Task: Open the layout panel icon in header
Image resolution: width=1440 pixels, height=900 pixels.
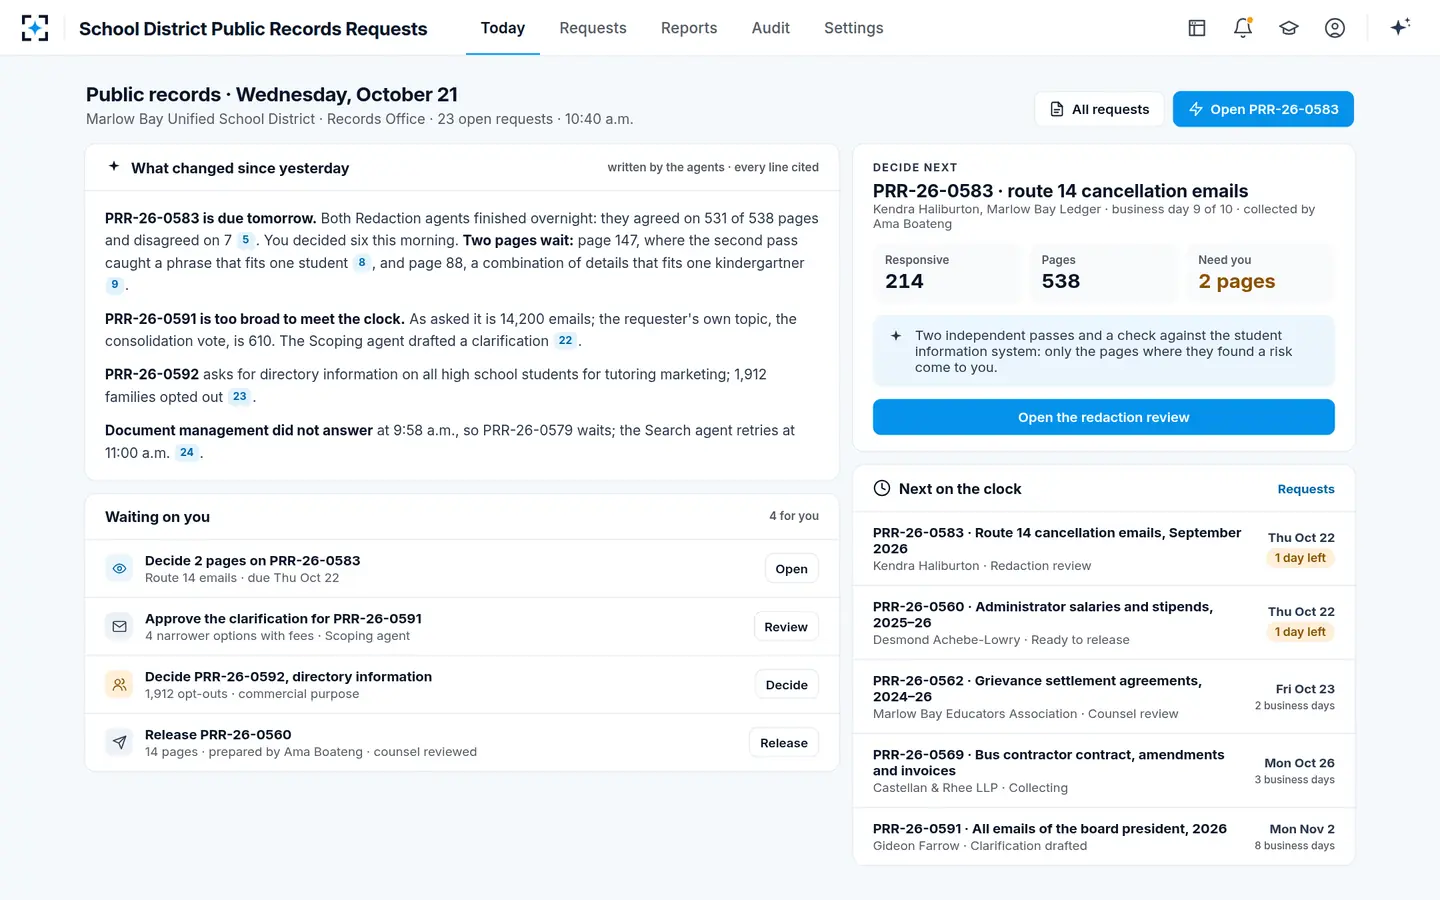Action: tap(1197, 28)
